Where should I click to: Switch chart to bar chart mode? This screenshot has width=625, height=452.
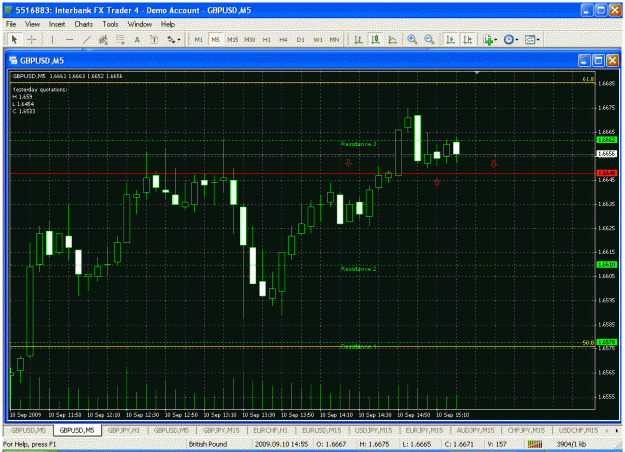pyautogui.click(x=358, y=39)
